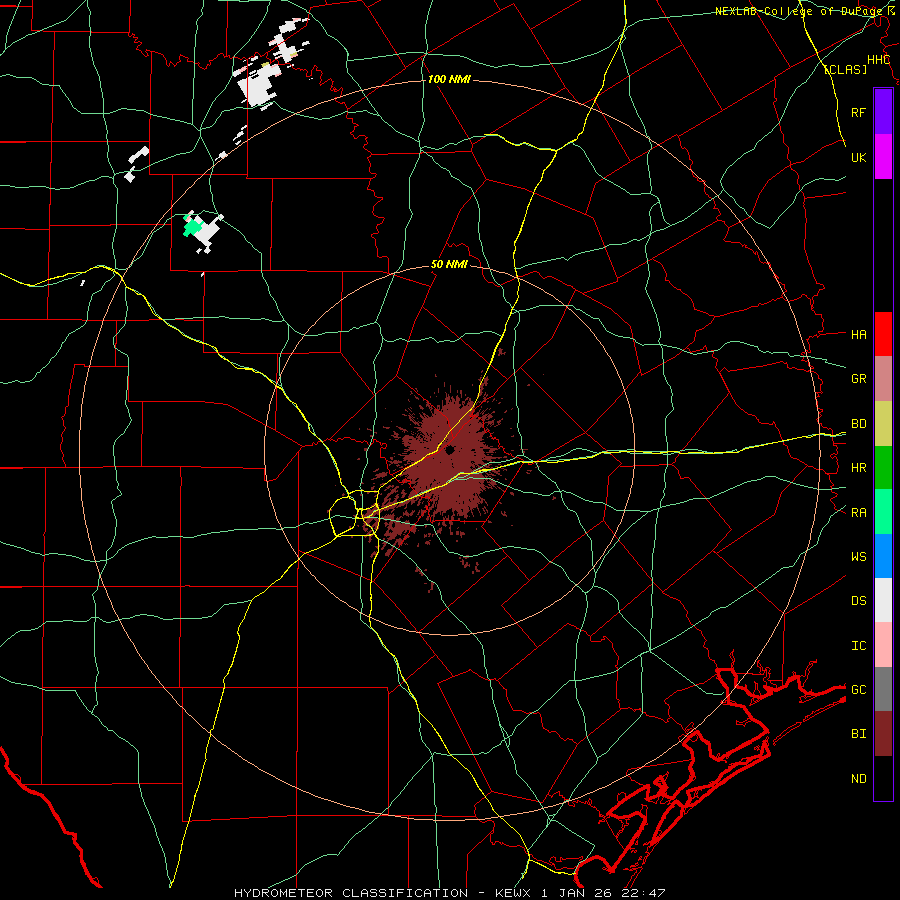Click the ND legend label
Screen dimensions: 900x900
859,779
